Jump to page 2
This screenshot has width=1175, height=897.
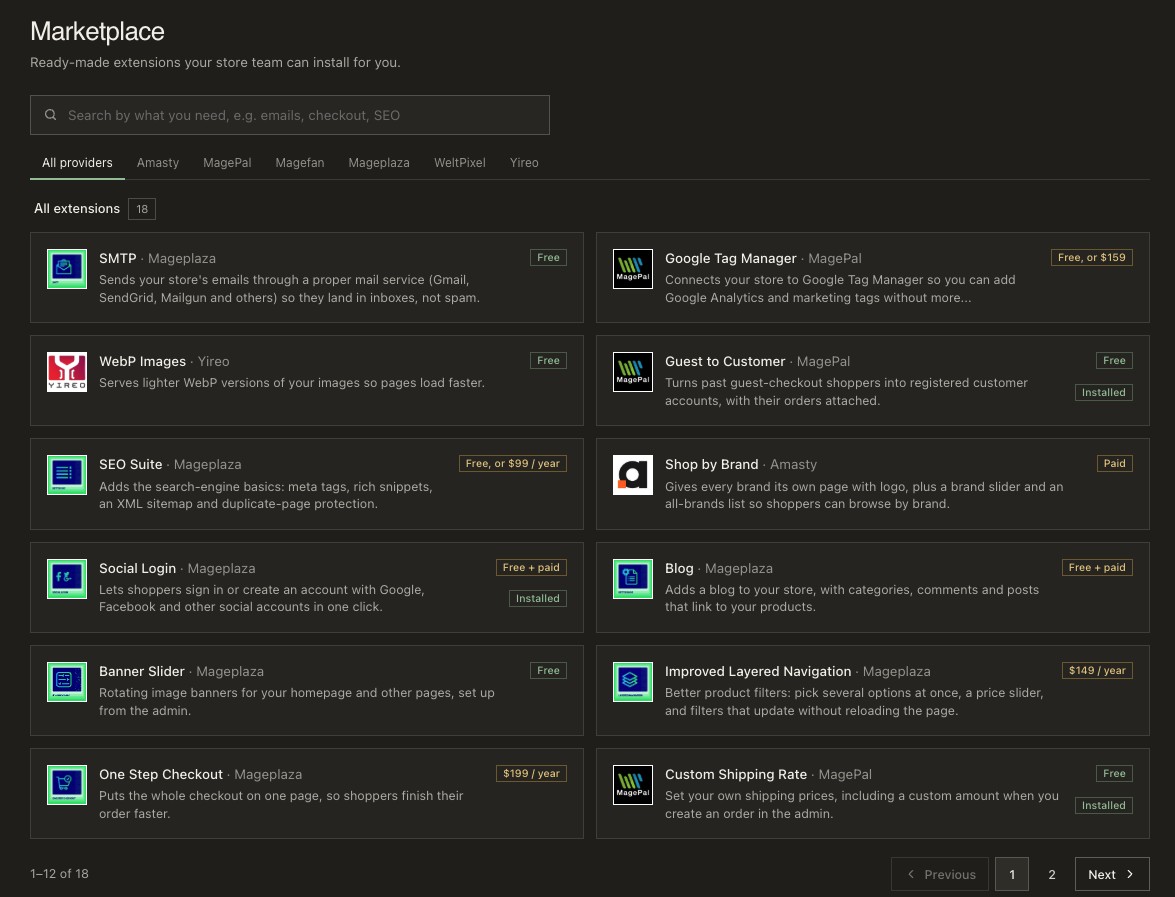click(1052, 875)
